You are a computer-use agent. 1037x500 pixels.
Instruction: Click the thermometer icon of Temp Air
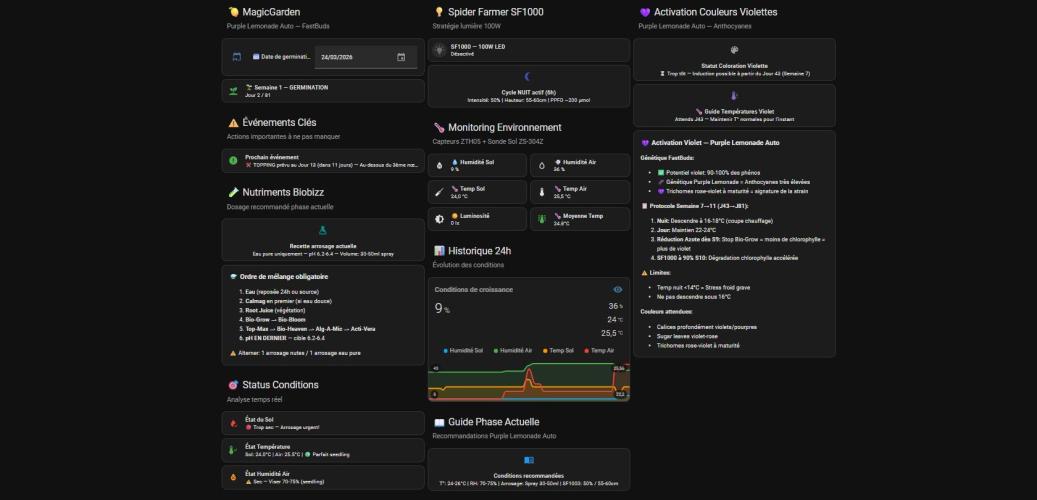[542, 192]
